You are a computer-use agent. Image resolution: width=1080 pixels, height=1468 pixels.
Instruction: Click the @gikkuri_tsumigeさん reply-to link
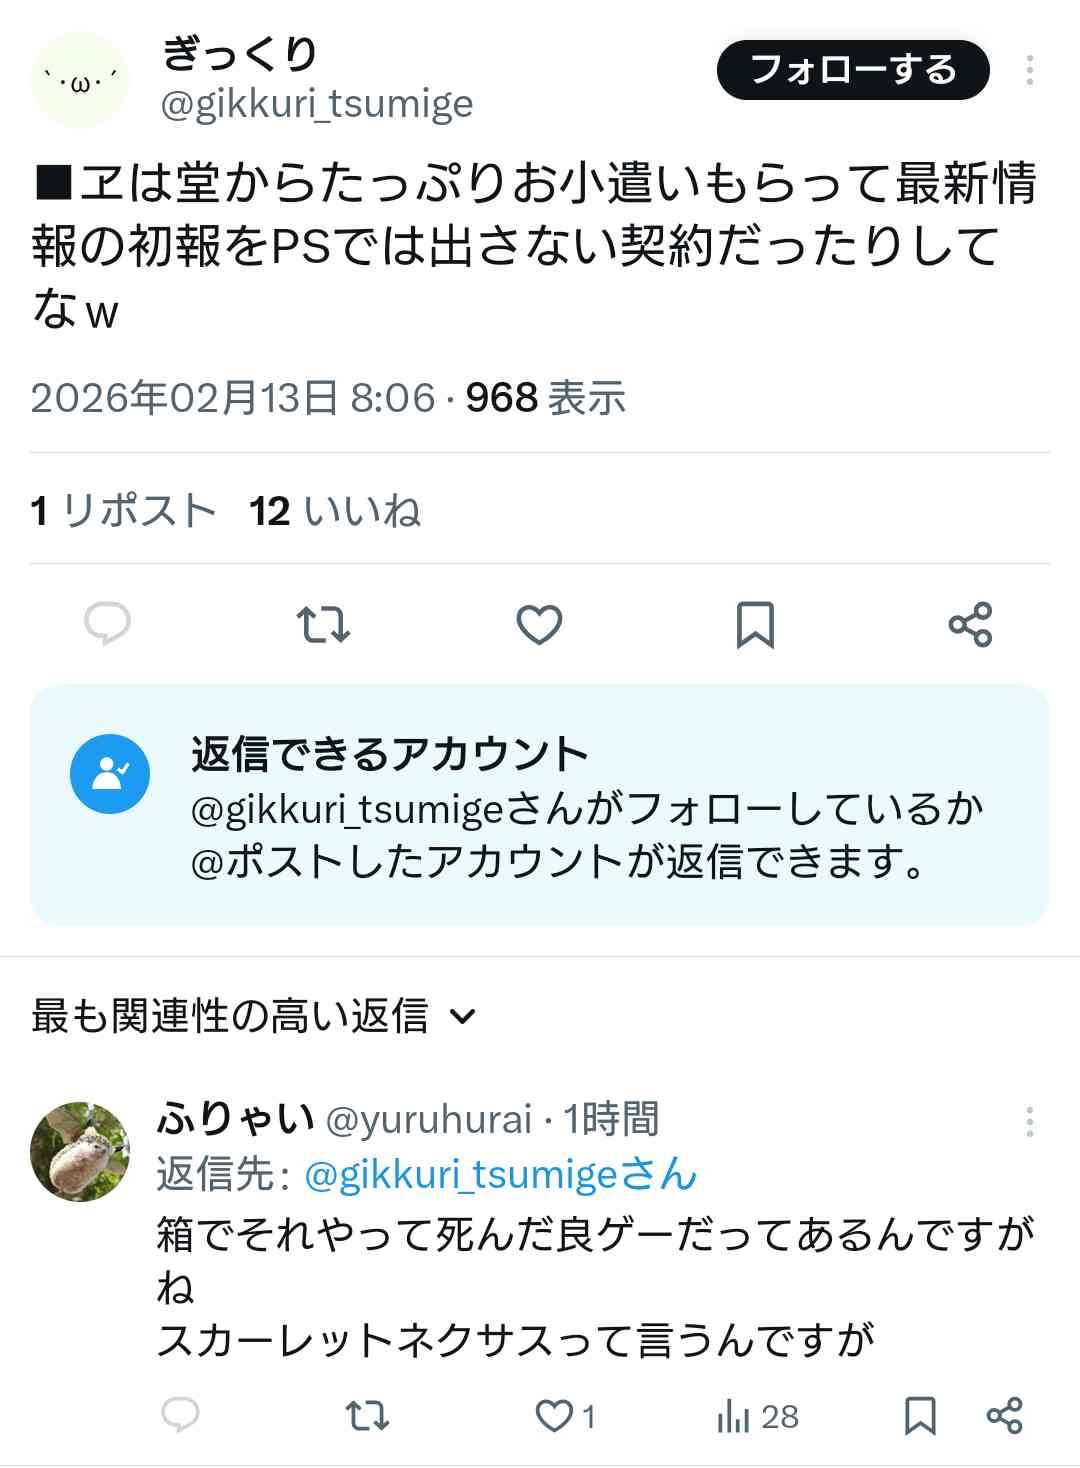click(x=500, y=1174)
